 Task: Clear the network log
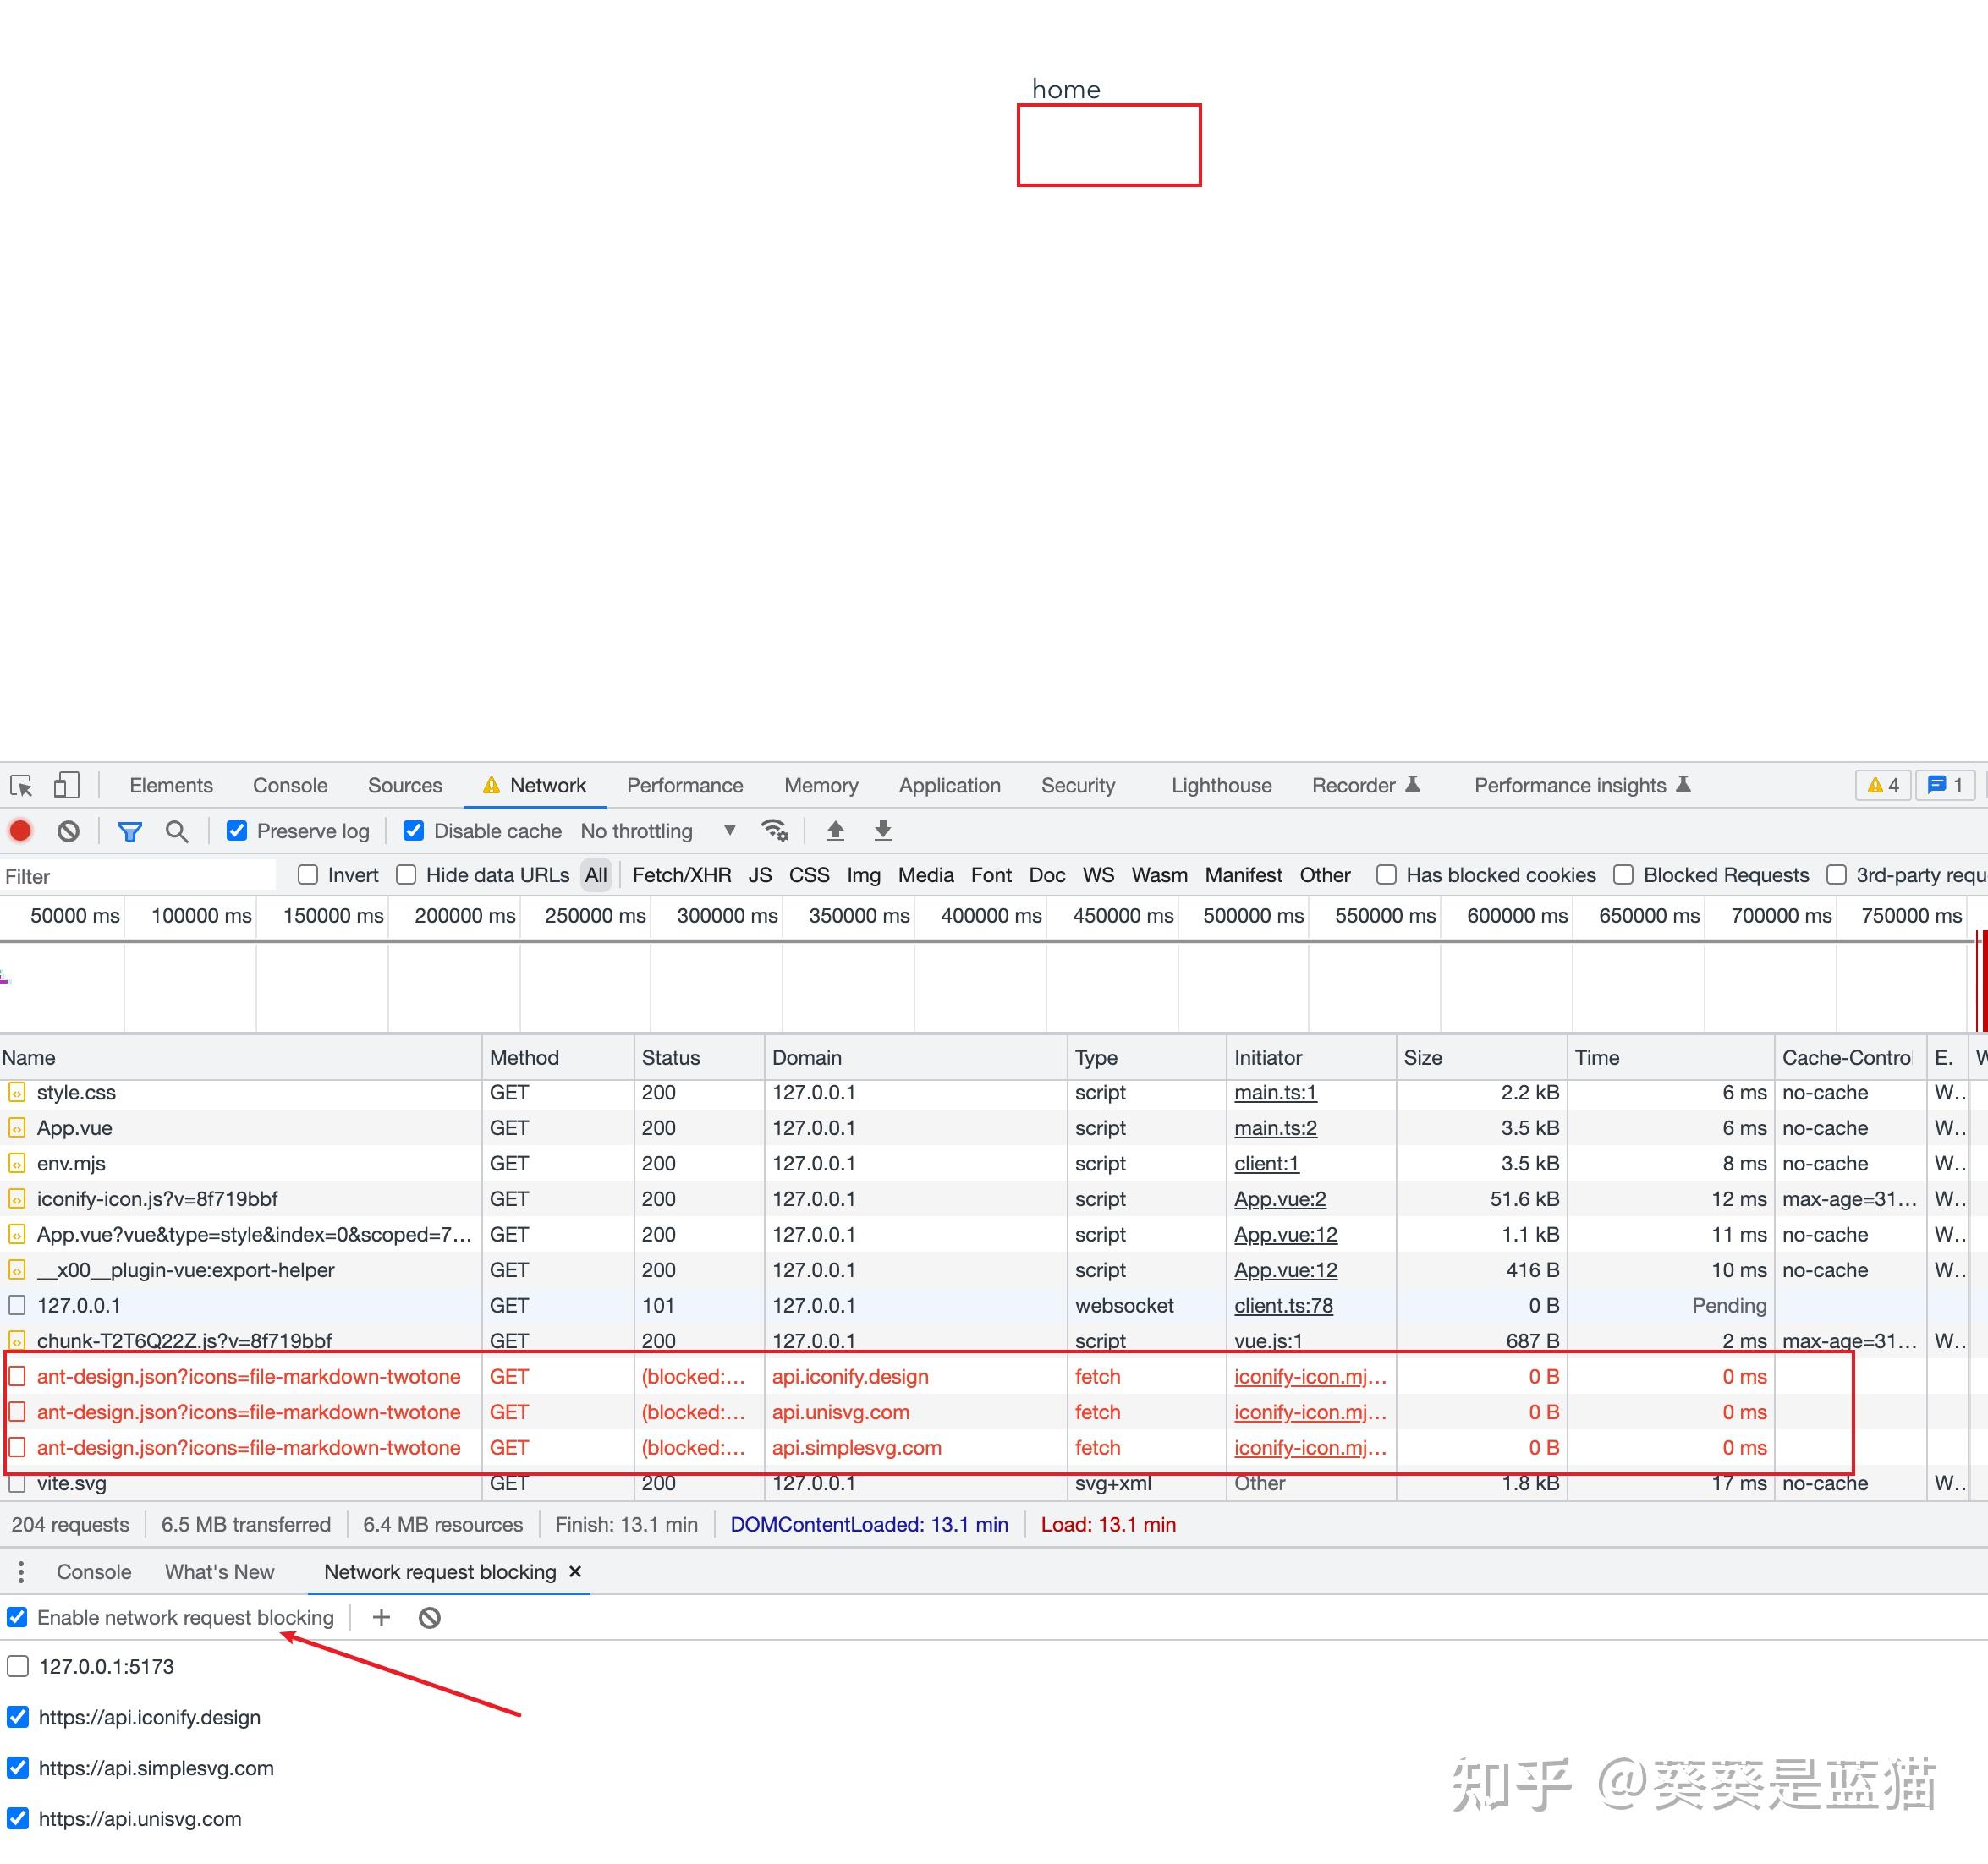pos(67,831)
